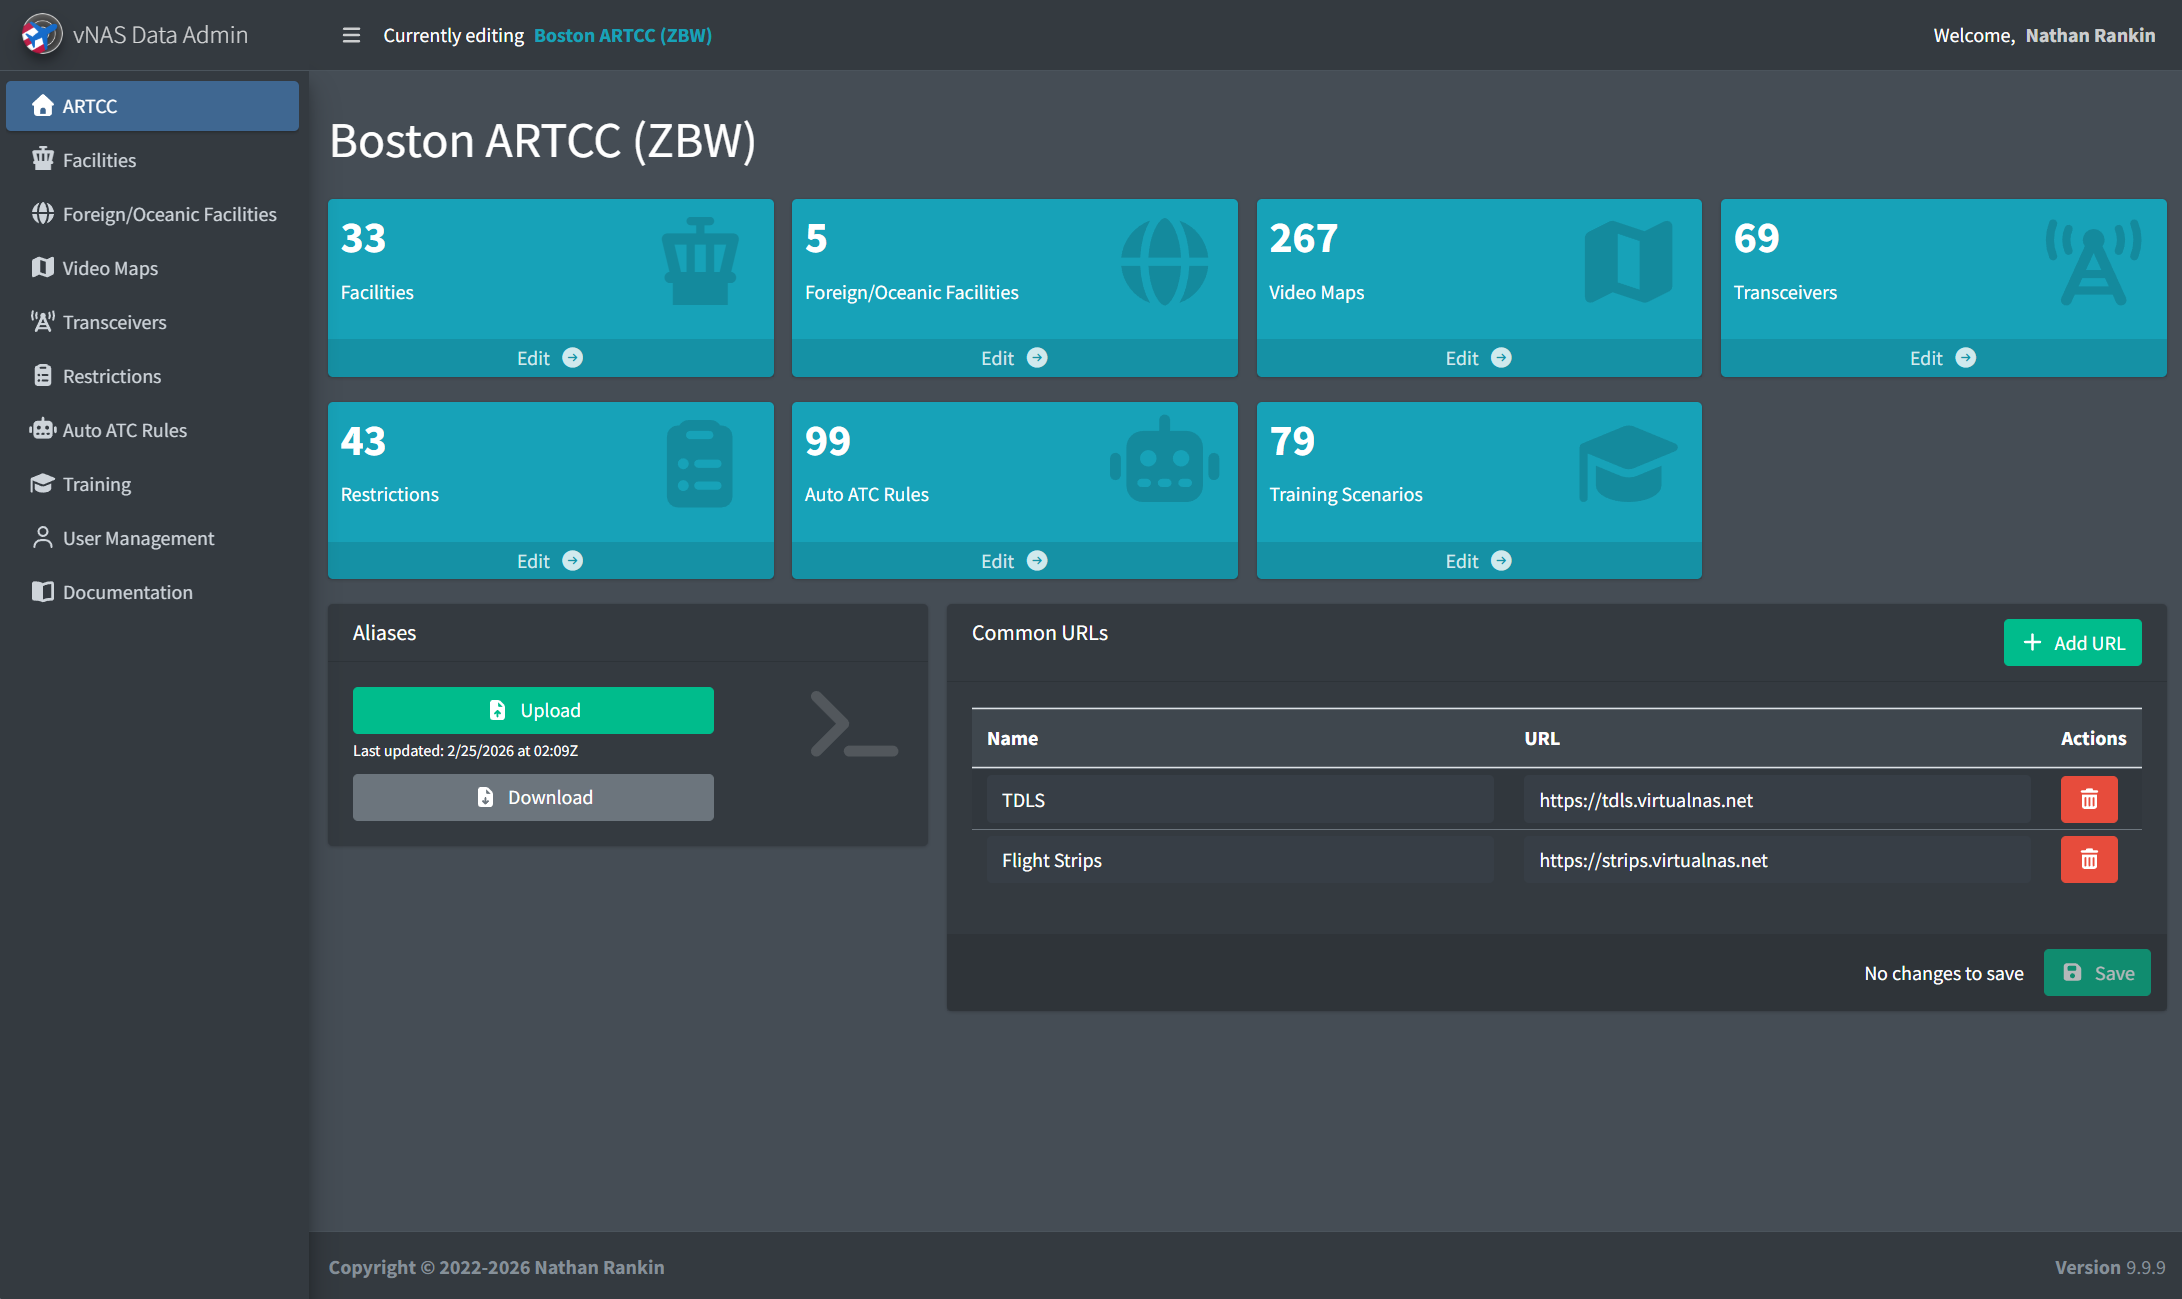Save the Common URLs changes

[2097, 973]
